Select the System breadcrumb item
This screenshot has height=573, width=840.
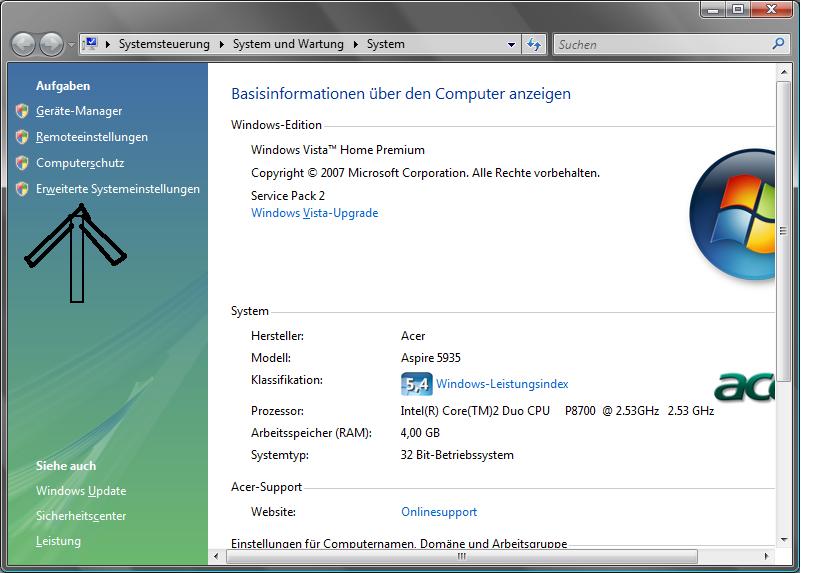coord(386,44)
